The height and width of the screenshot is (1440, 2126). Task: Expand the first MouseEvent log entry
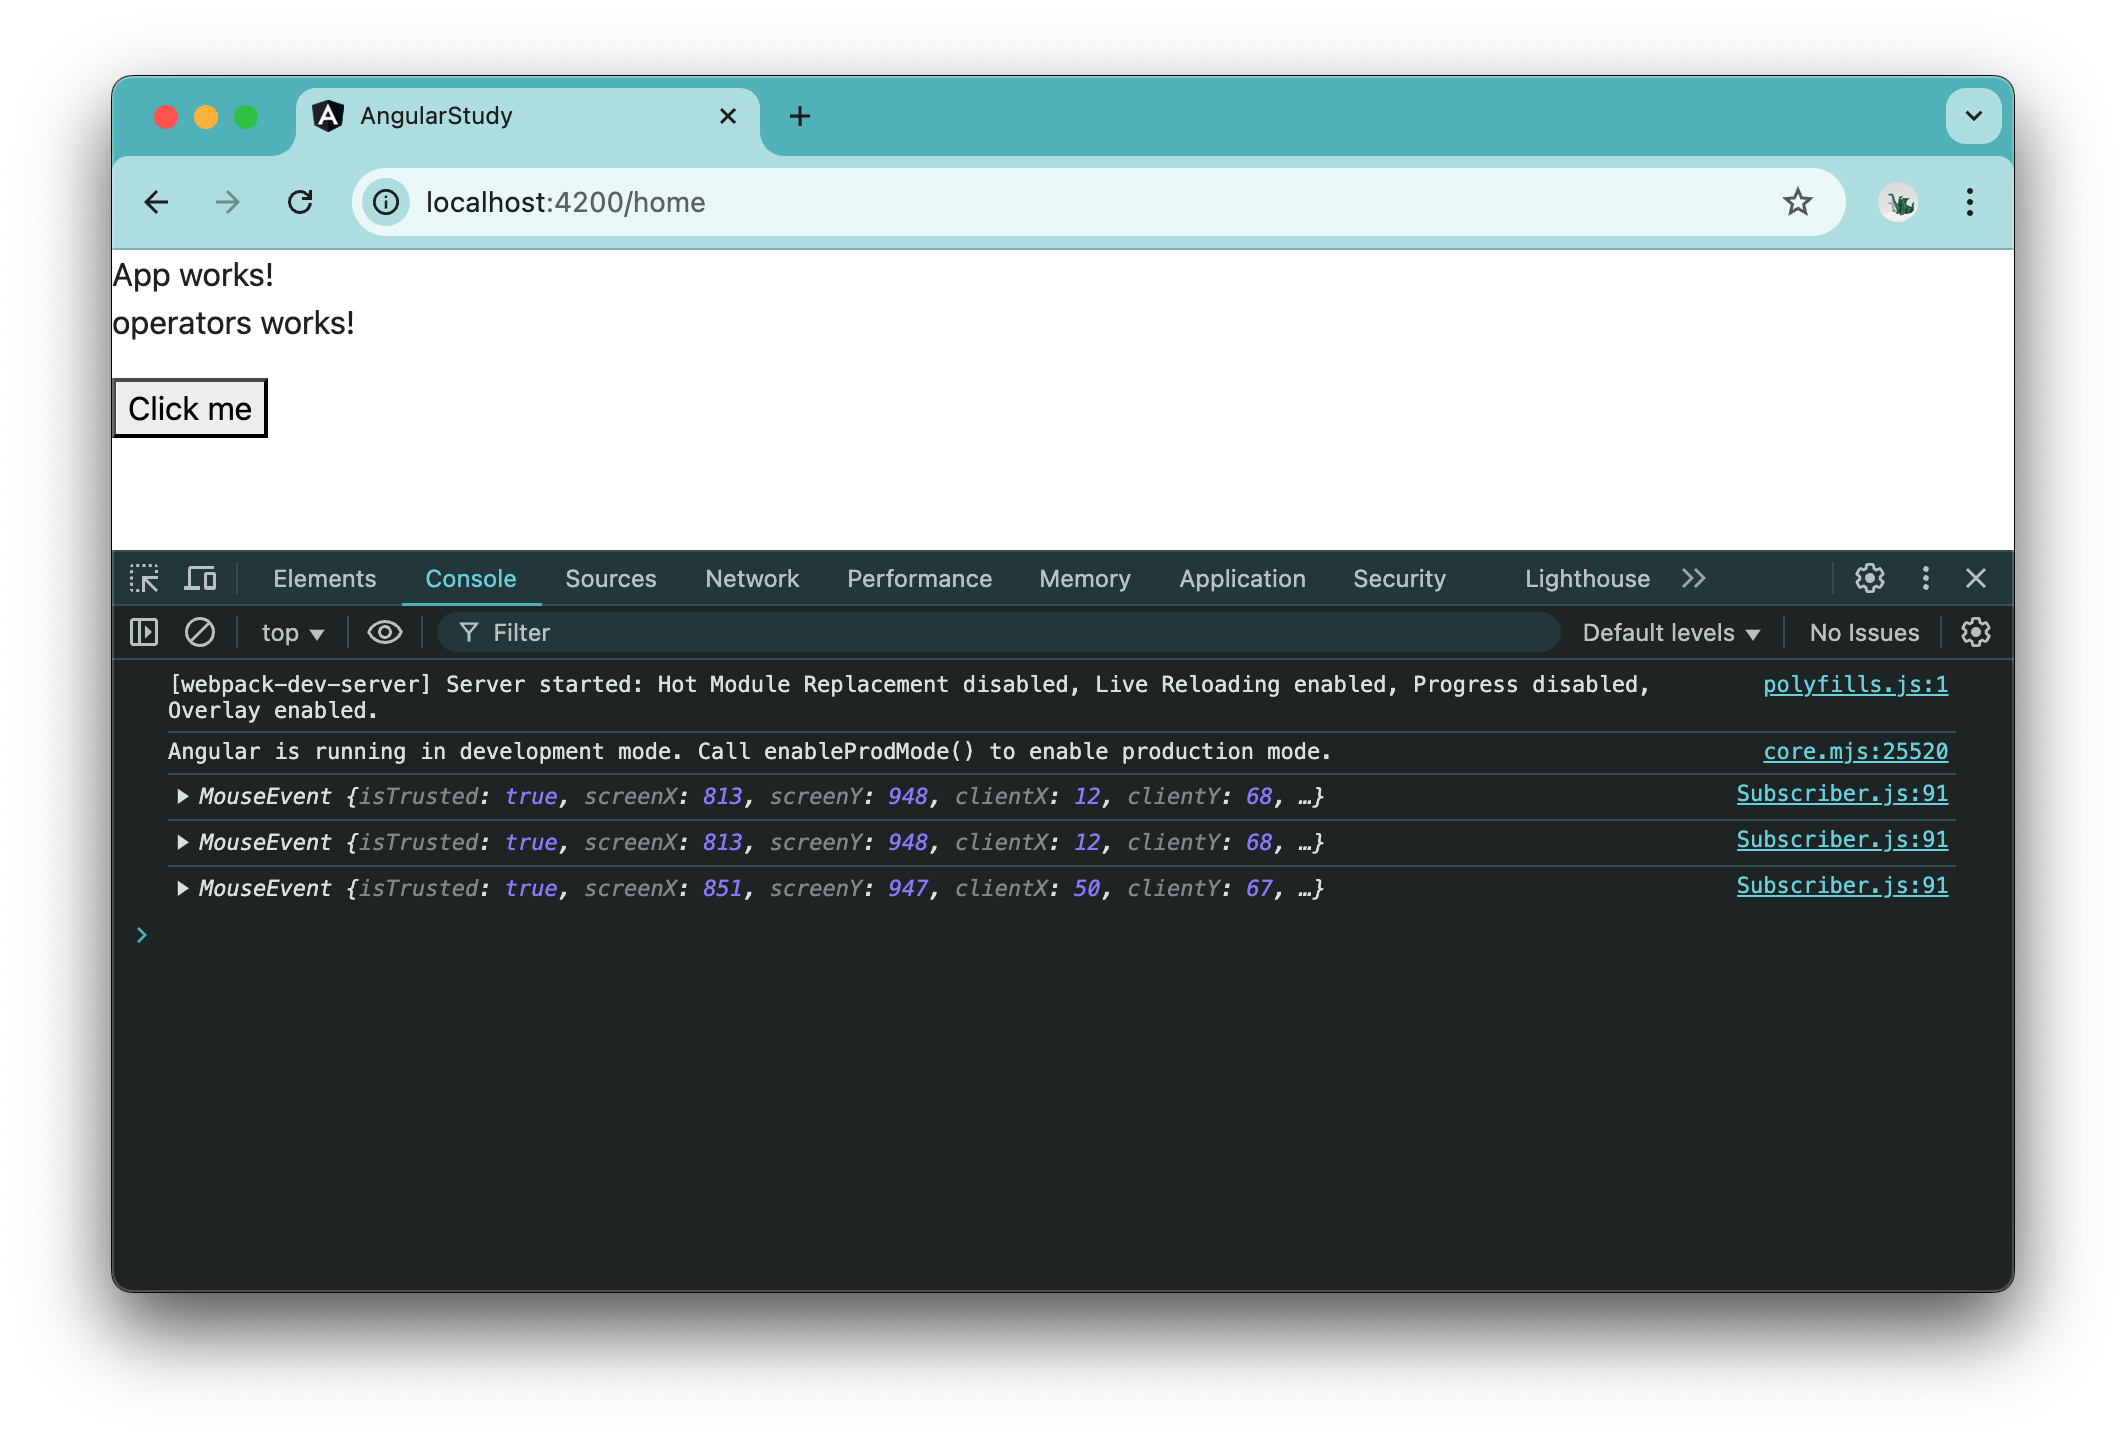click(182, 796)
